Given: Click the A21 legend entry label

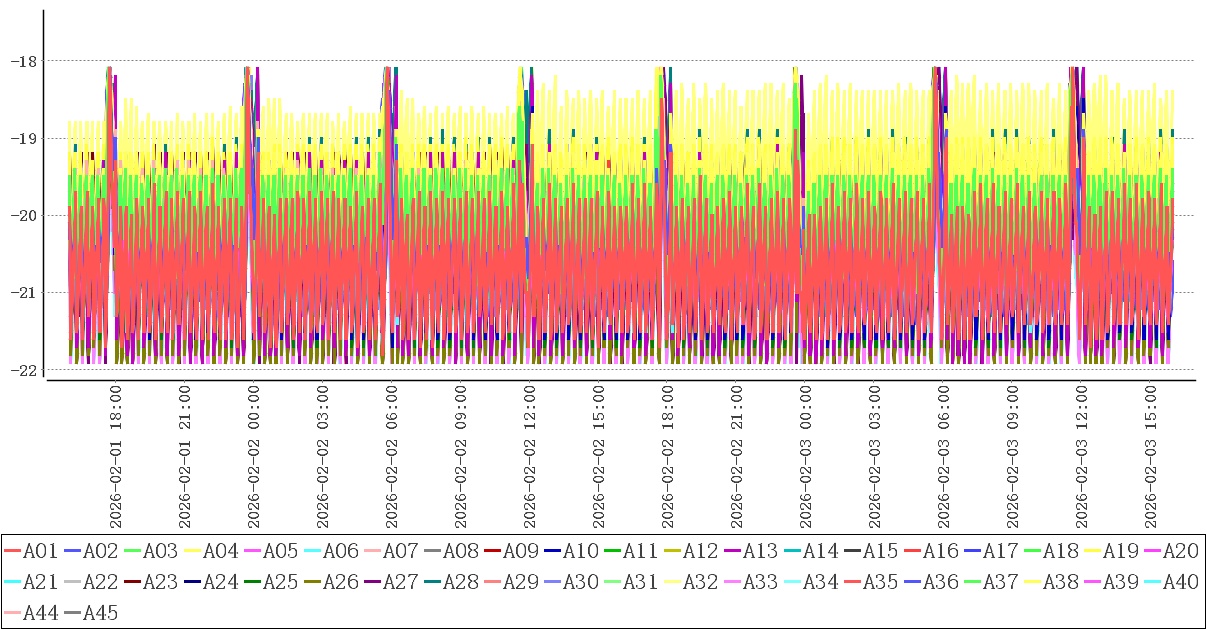Looking at the screenshot, I should pos(40,582).
